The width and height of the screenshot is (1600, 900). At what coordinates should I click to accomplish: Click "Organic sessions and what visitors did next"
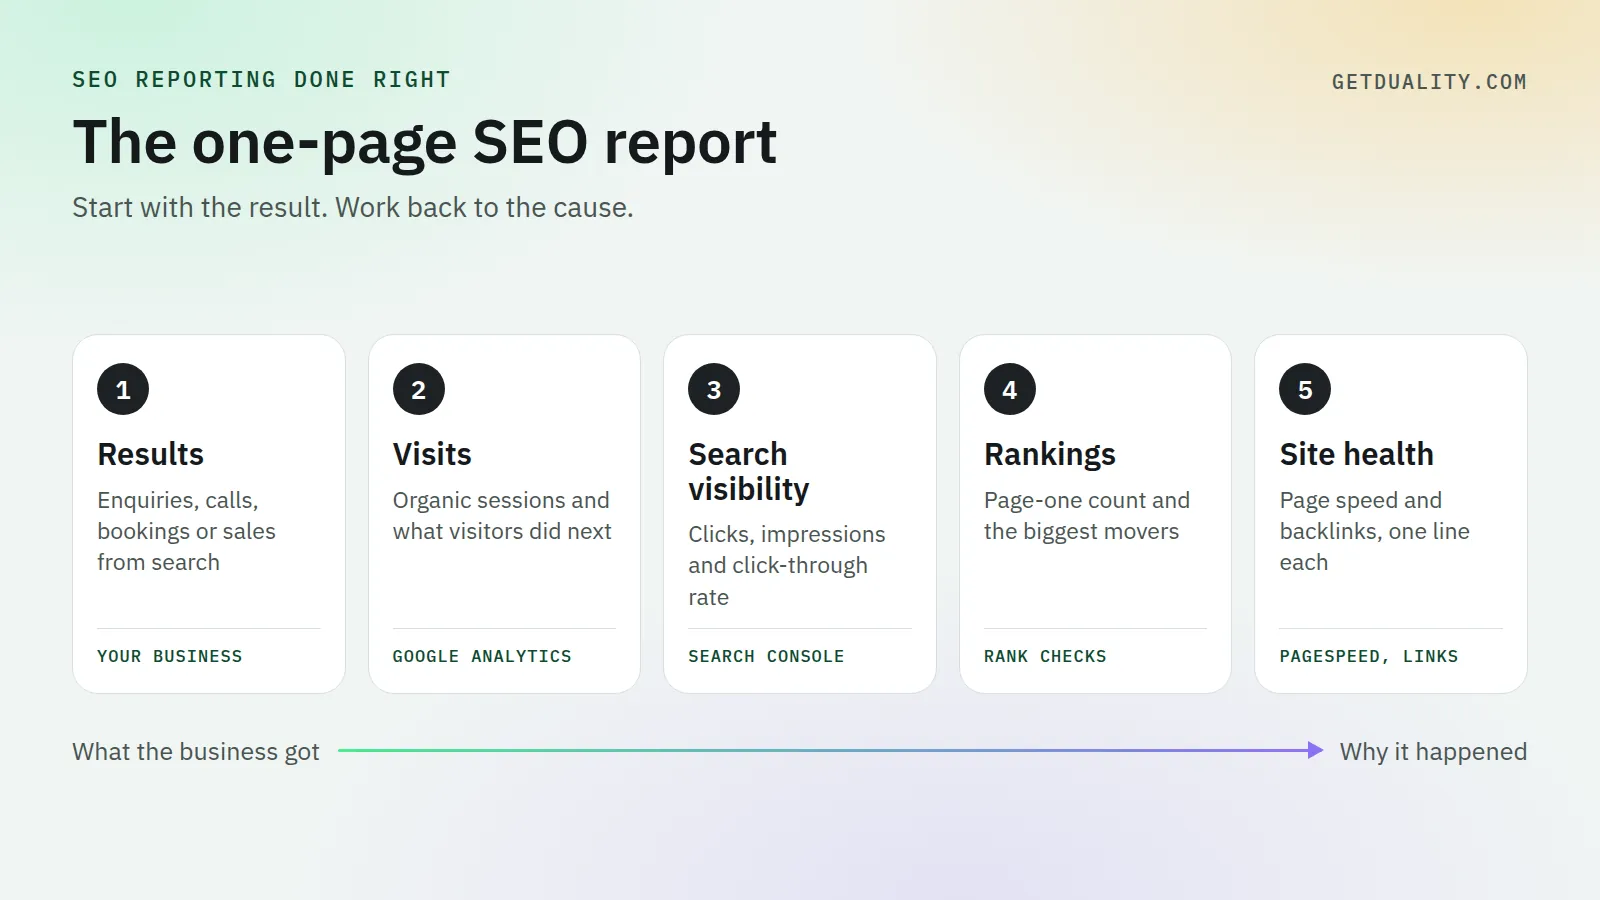[502, 516]
